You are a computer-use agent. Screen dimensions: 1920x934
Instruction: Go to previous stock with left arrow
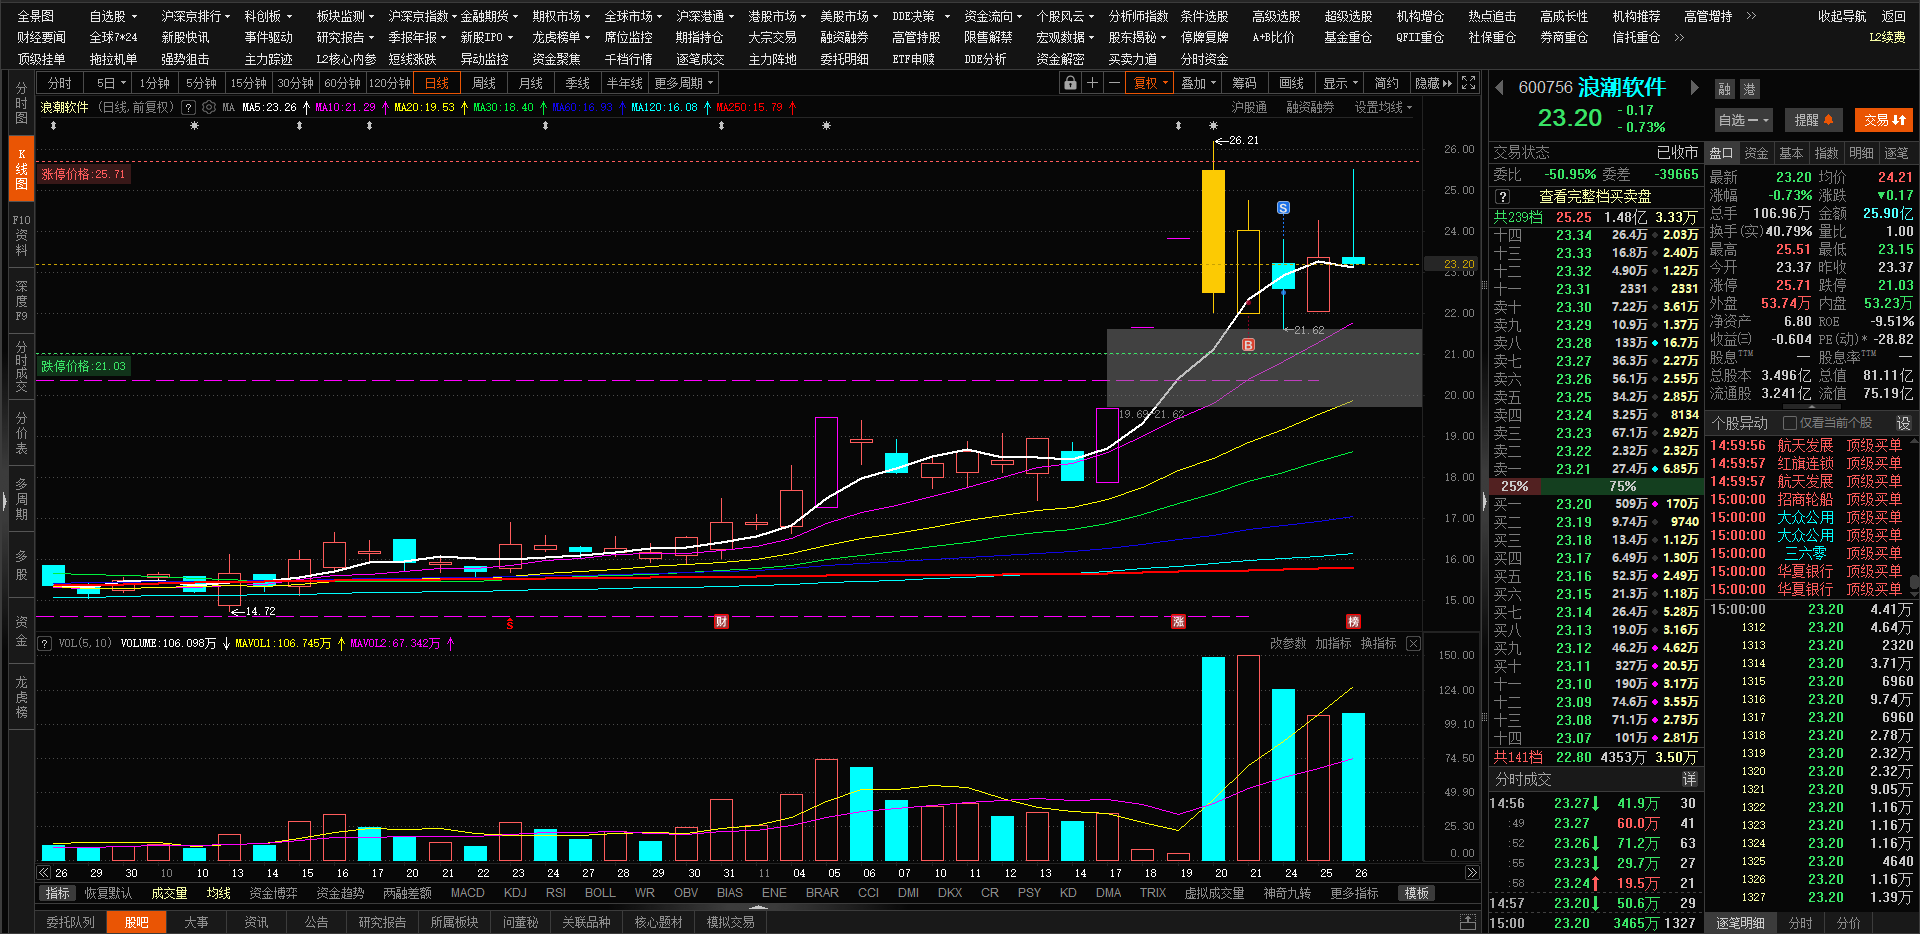point(1500,88)
